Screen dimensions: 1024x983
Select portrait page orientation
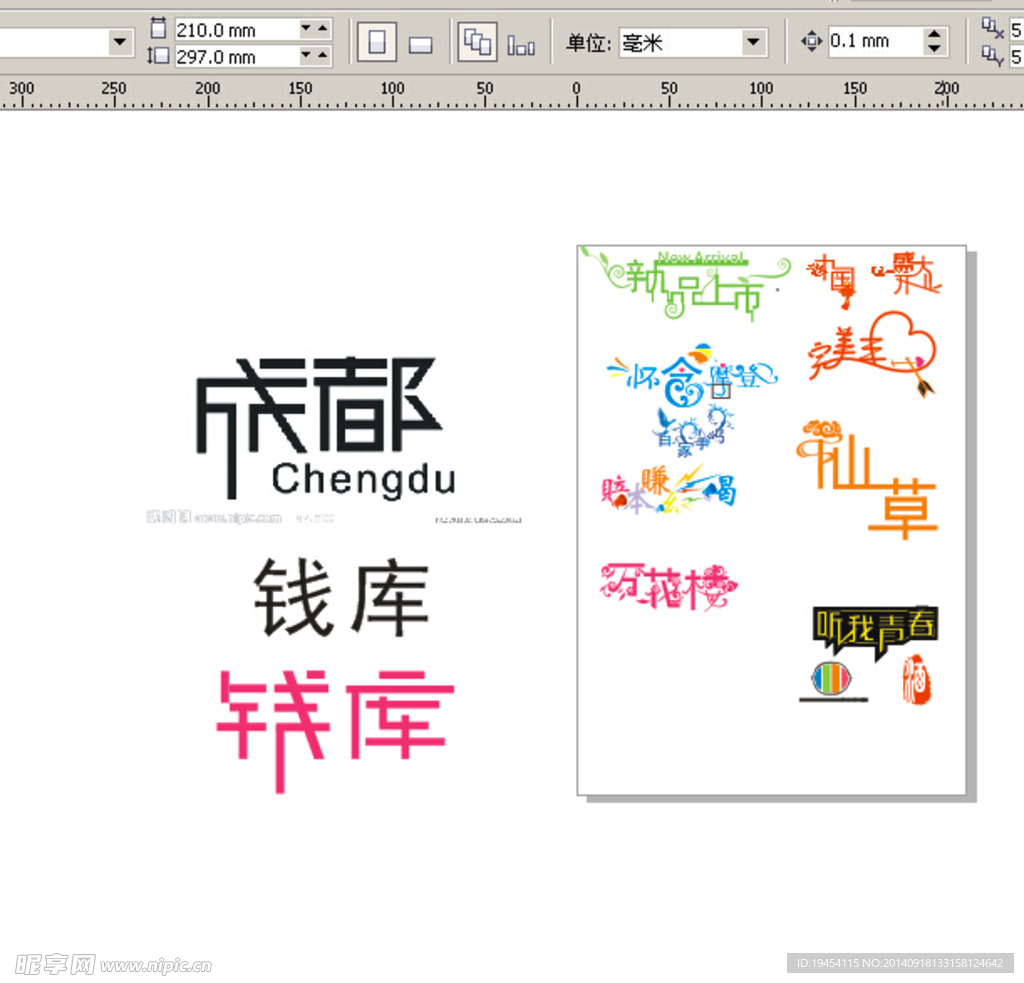pos(377,44)
